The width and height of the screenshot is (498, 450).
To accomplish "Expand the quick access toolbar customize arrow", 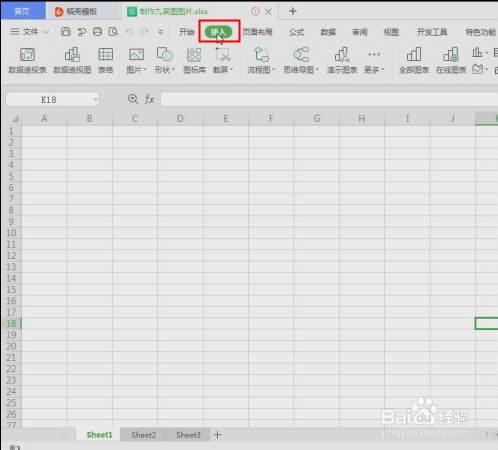I will tap(161, 32).
